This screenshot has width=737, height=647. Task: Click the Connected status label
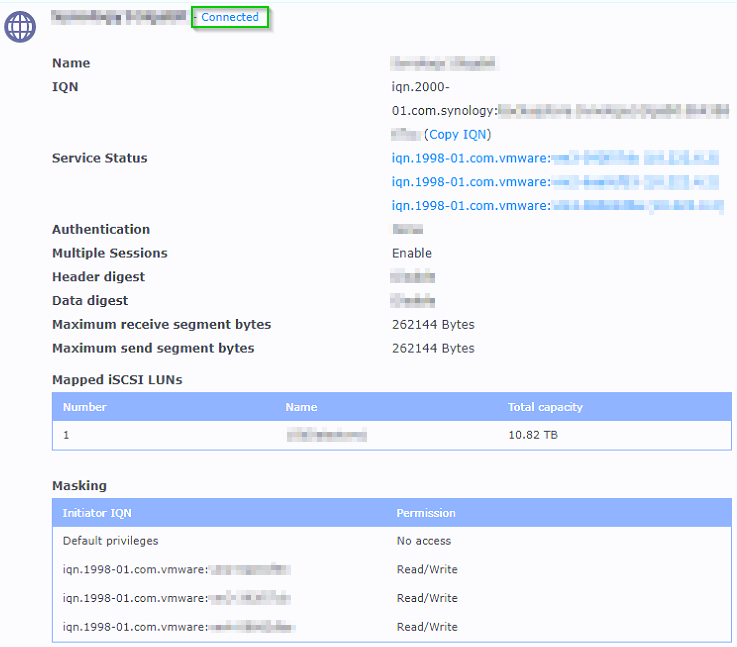(230, 17)
